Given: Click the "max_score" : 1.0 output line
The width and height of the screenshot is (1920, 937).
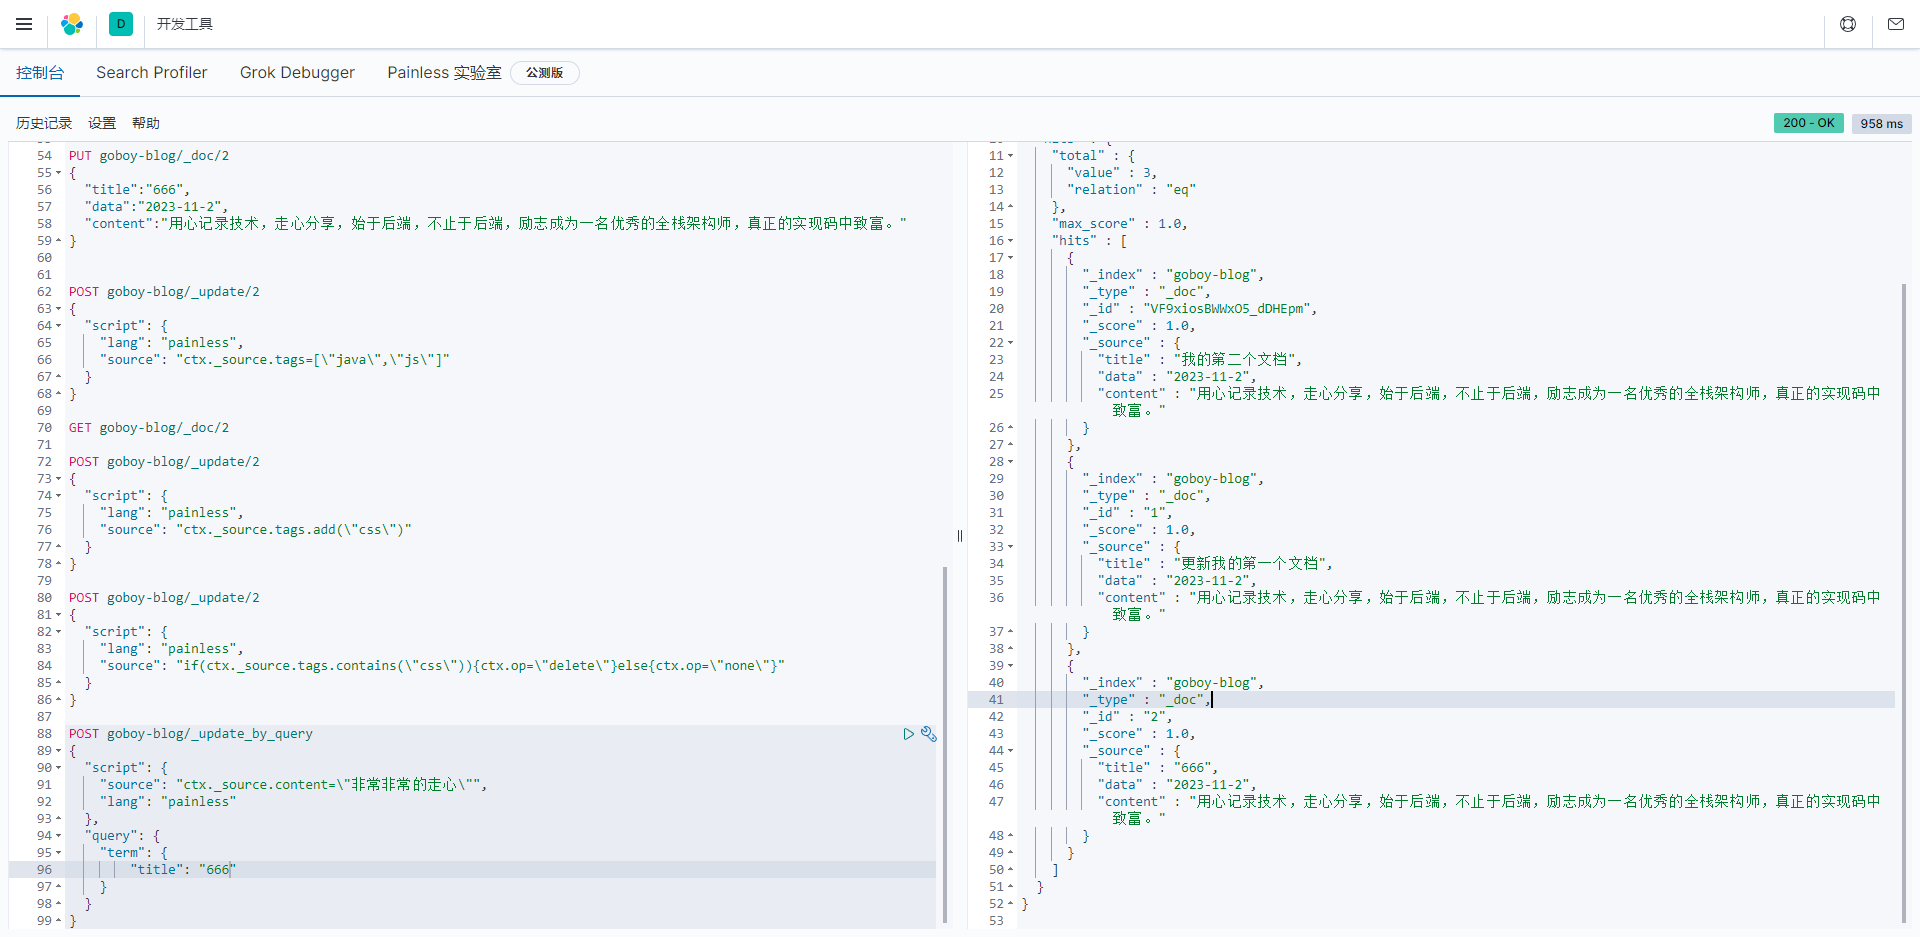Looking at the screenshot, I should (x=1119, y=224).
